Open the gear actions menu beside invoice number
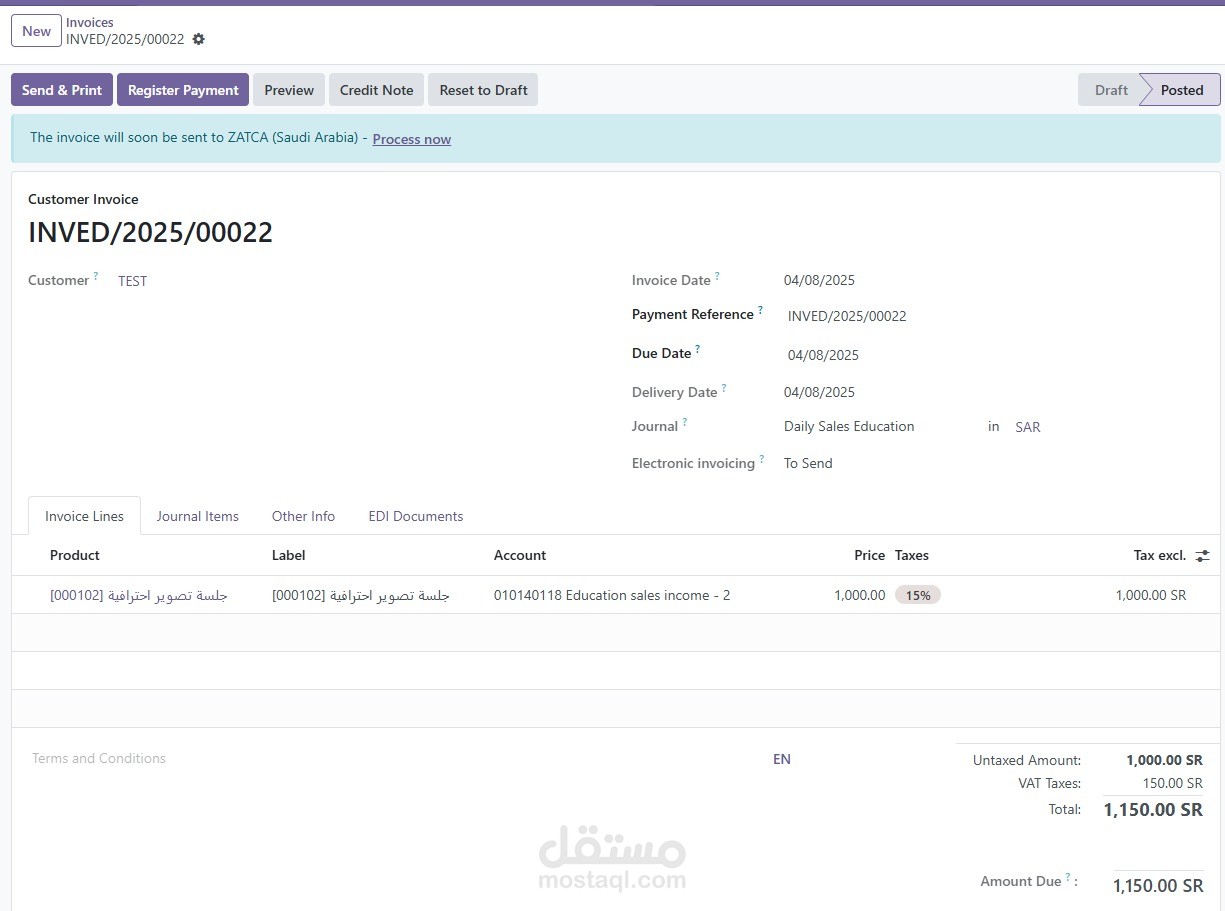This screenshot has height=911, width=1225. (198, 39)
